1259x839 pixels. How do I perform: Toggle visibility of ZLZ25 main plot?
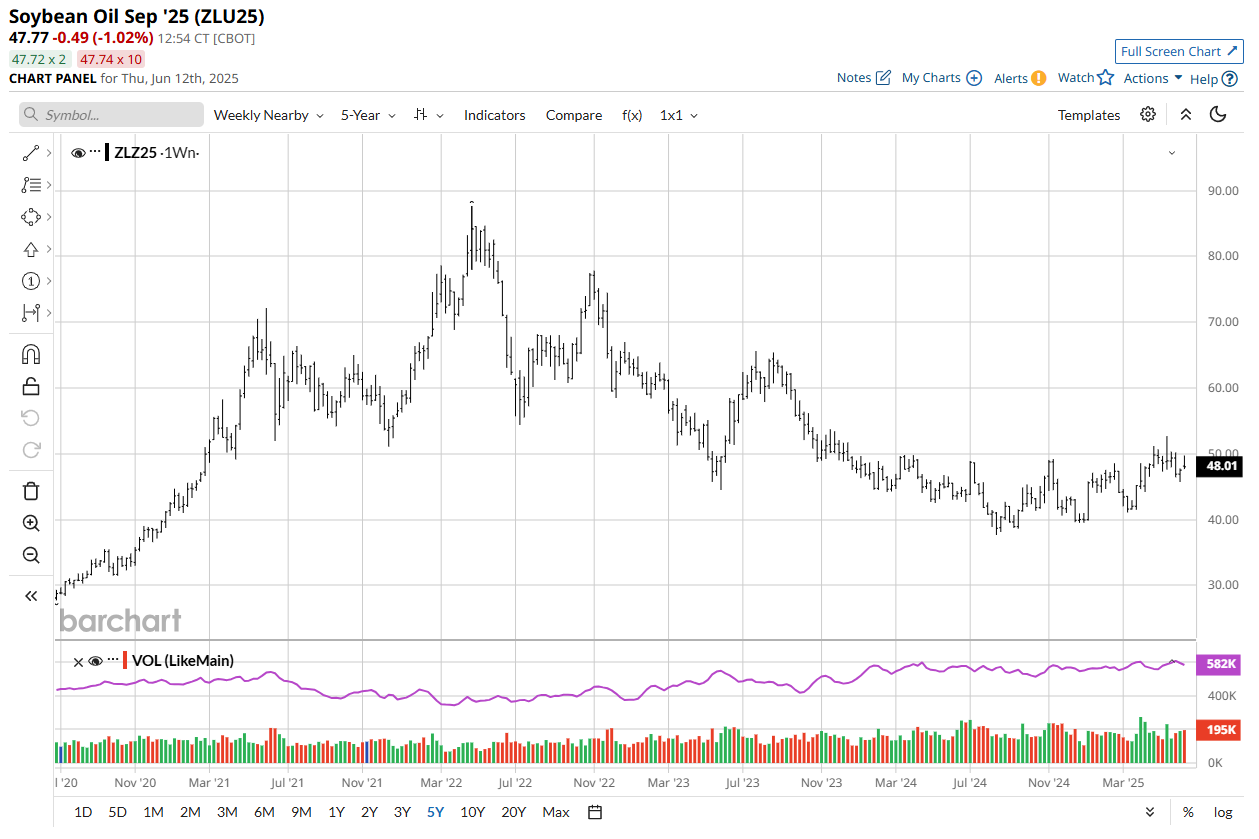pyautogui.click(x=78, y=152)
